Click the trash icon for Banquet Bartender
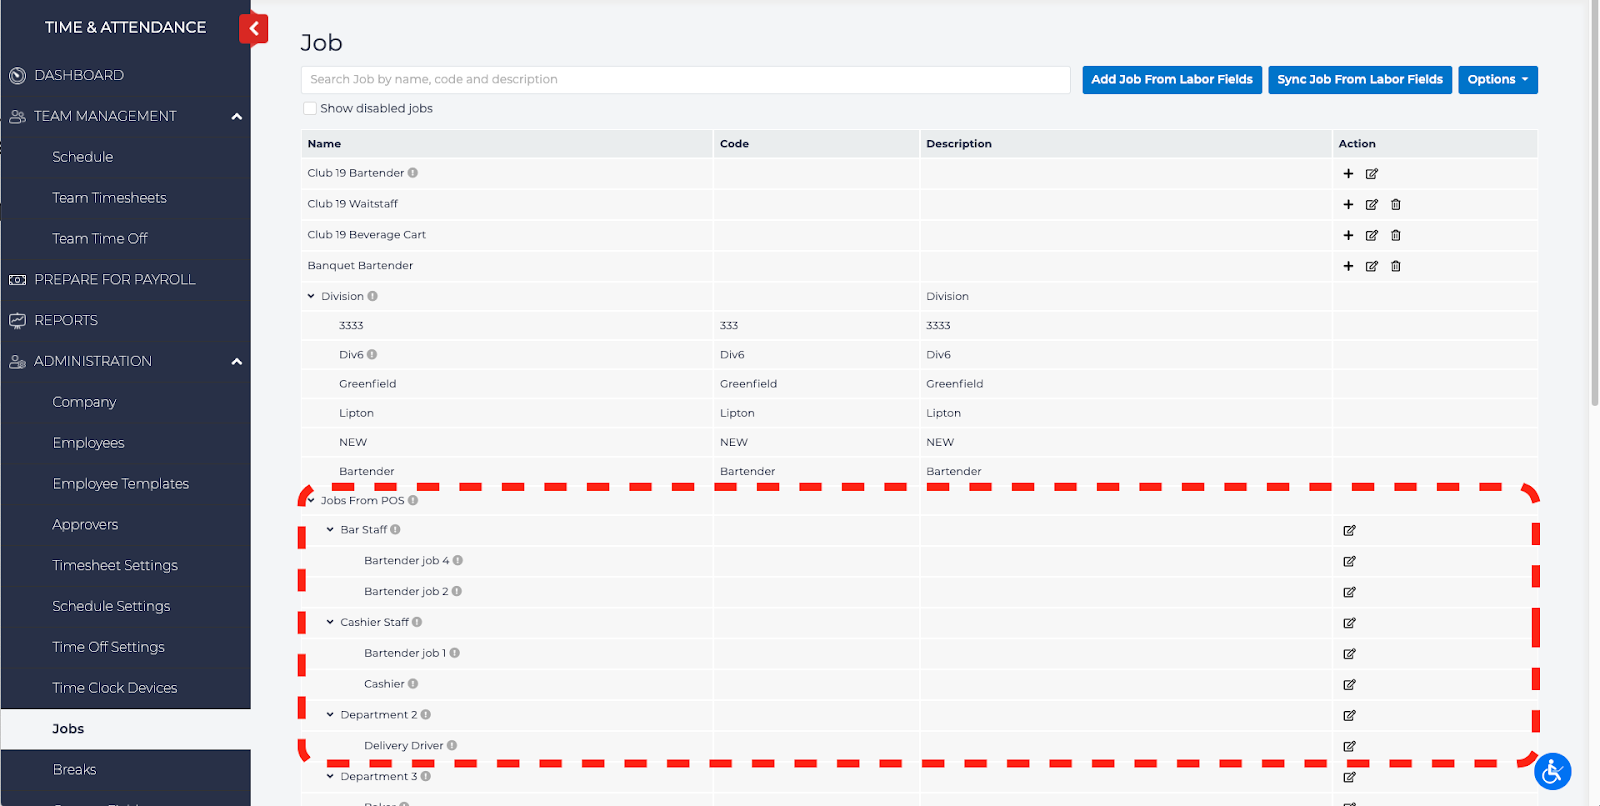Image resolution: width=1600 pixels, height=806 pixels. pyautogui.click(x=1396, y=267)
